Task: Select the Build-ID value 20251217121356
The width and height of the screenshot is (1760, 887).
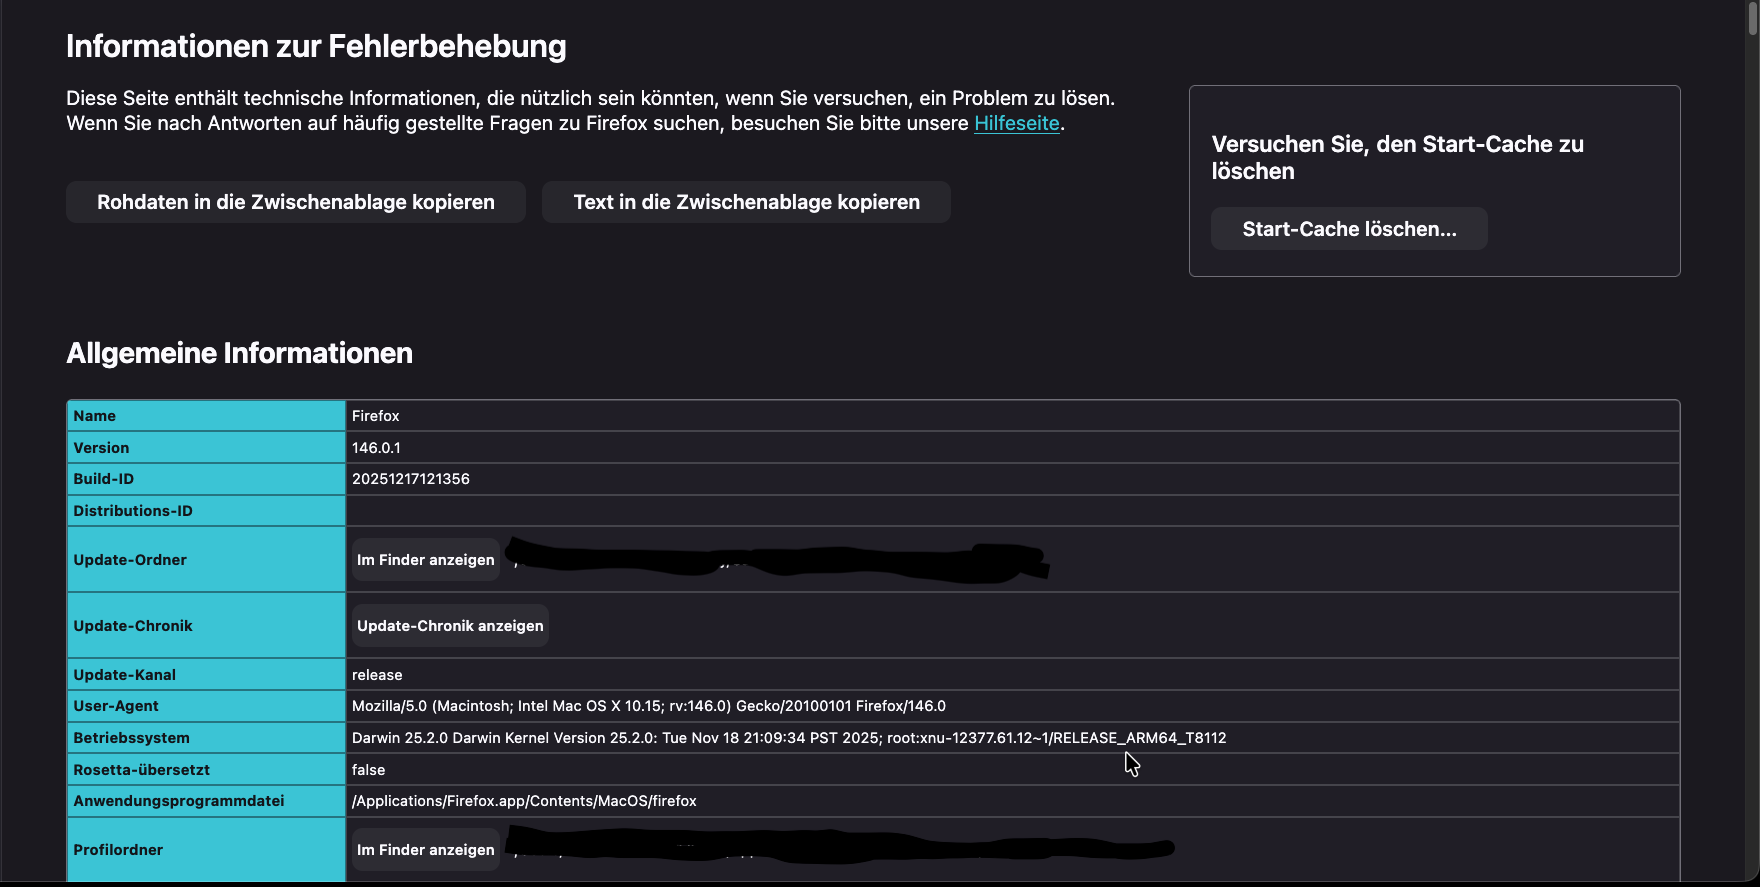Action: pyautogui.click(x=411, y=479)
